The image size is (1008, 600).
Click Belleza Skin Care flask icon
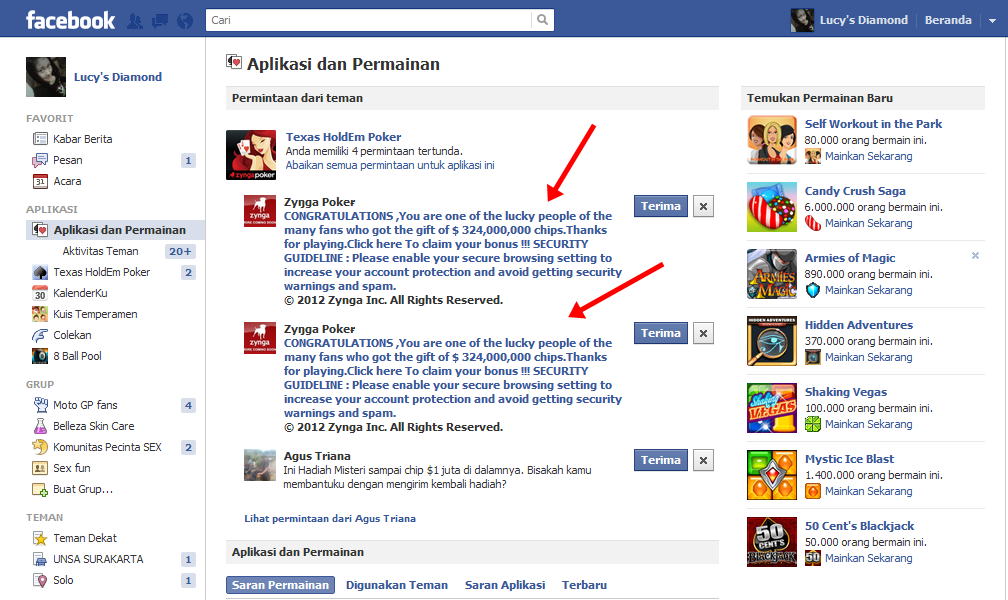[40, 426]
